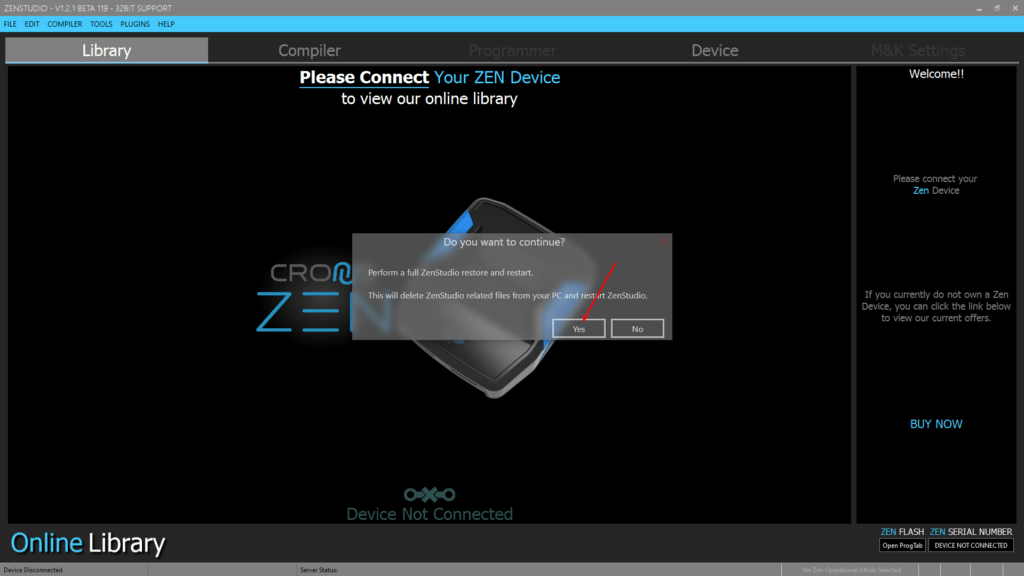Click the BUY NOW link
The height and width of the screenshot is (576, 1024).
click(936, 424)
